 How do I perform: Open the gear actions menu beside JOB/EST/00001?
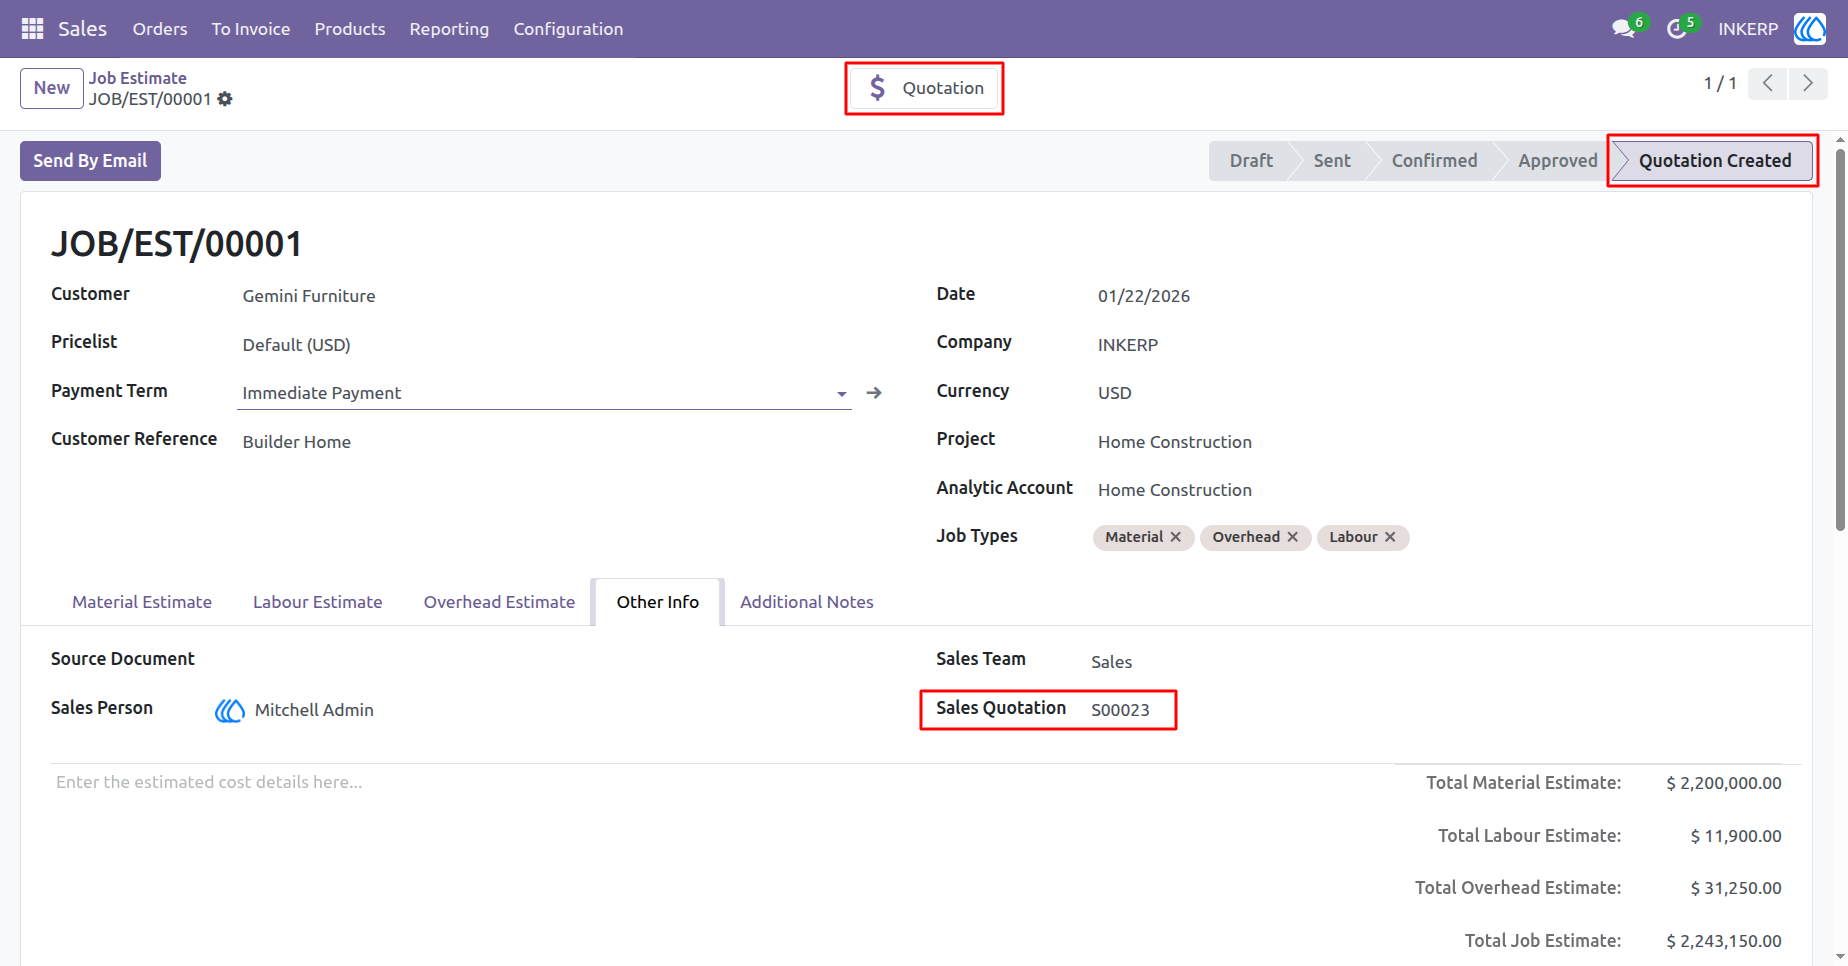click(225, 99)
